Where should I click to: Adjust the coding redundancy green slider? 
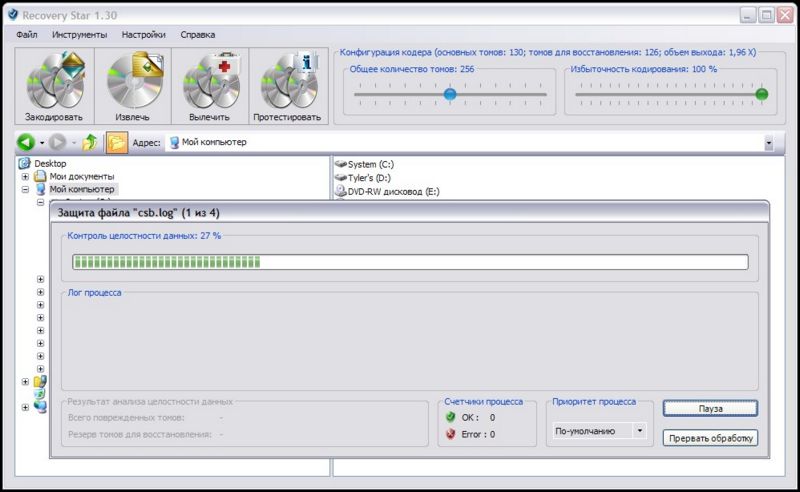pos(762,94)
